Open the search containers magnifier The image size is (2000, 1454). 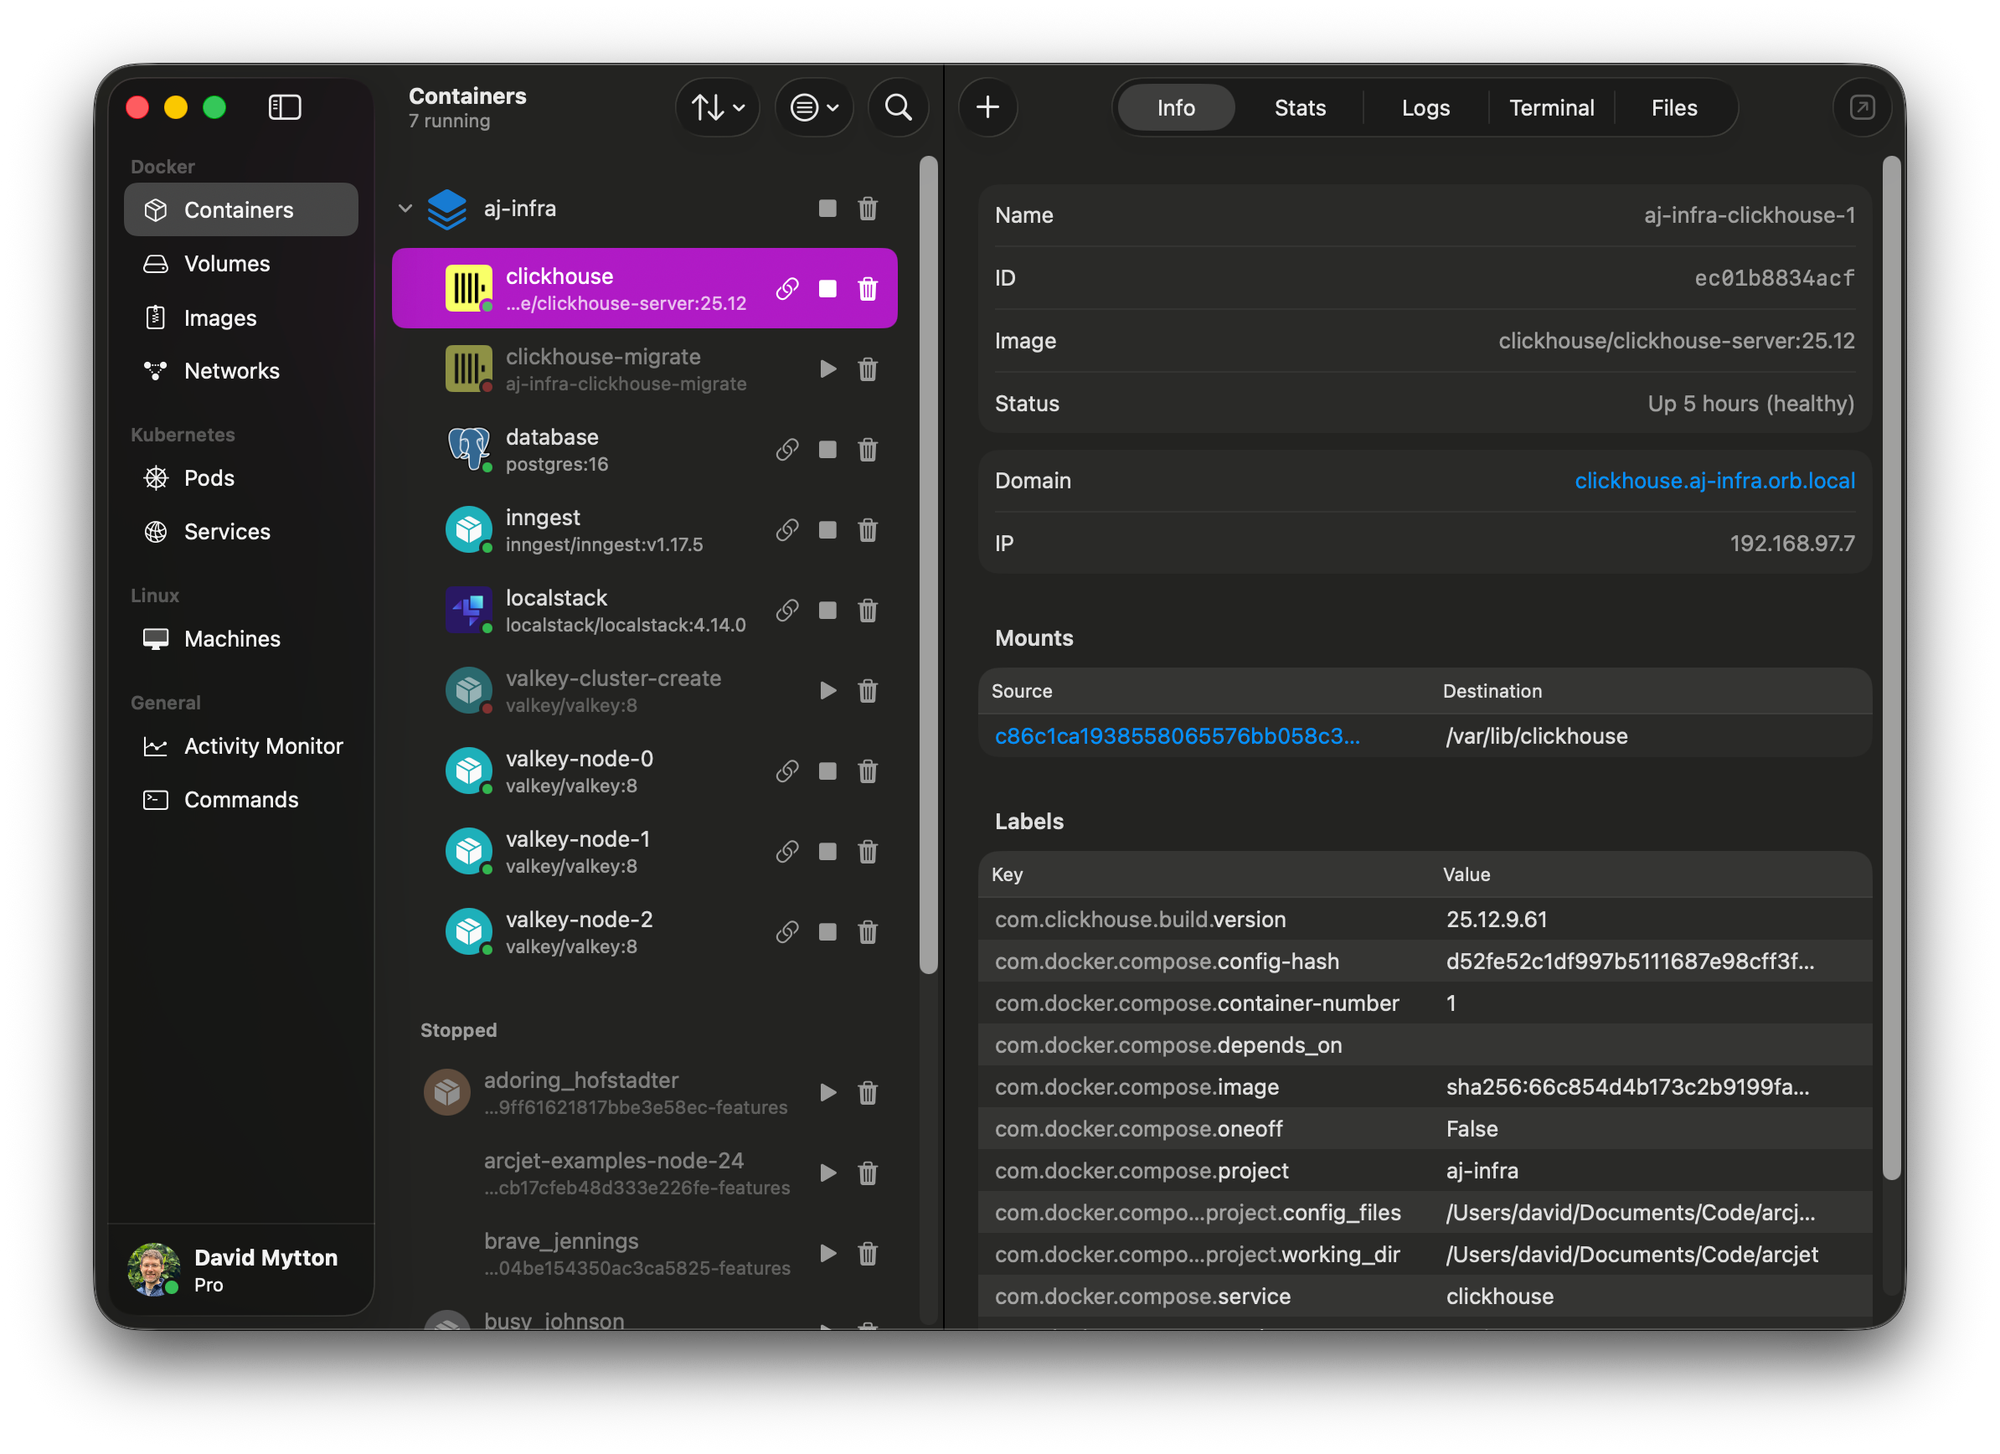(x=898, y=107)
